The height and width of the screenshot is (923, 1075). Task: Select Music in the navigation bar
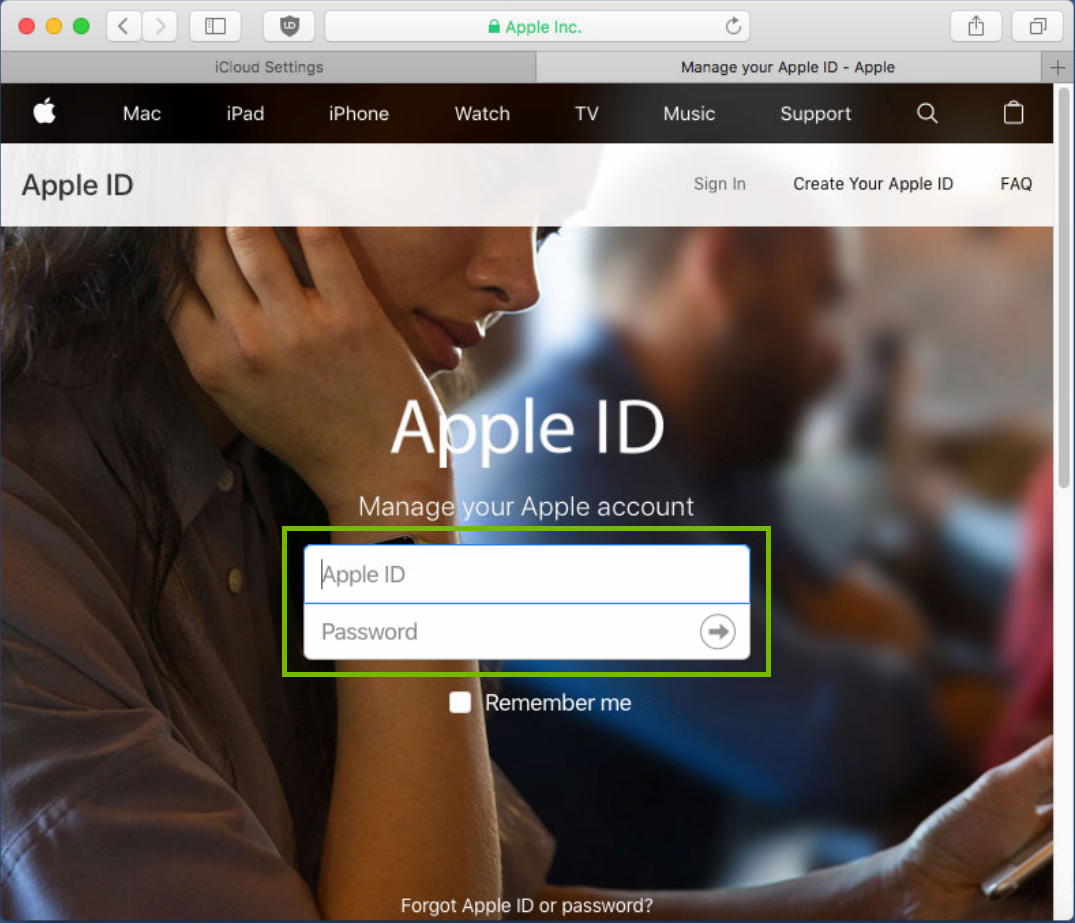(x=689, y=113)
